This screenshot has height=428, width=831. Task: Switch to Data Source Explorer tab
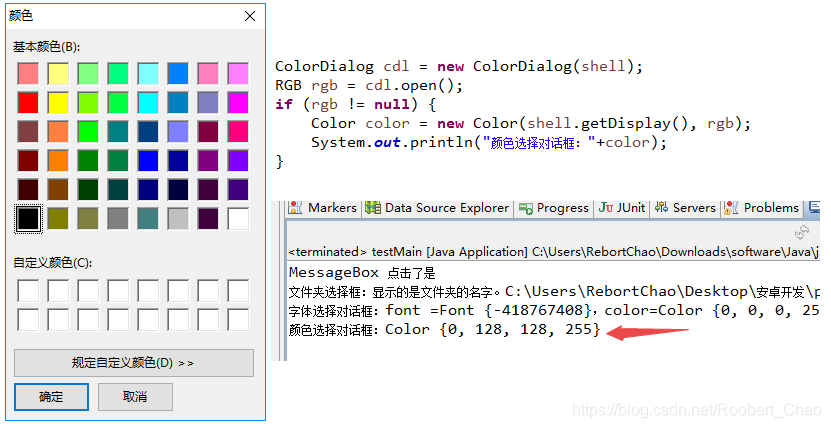point(438,208)
